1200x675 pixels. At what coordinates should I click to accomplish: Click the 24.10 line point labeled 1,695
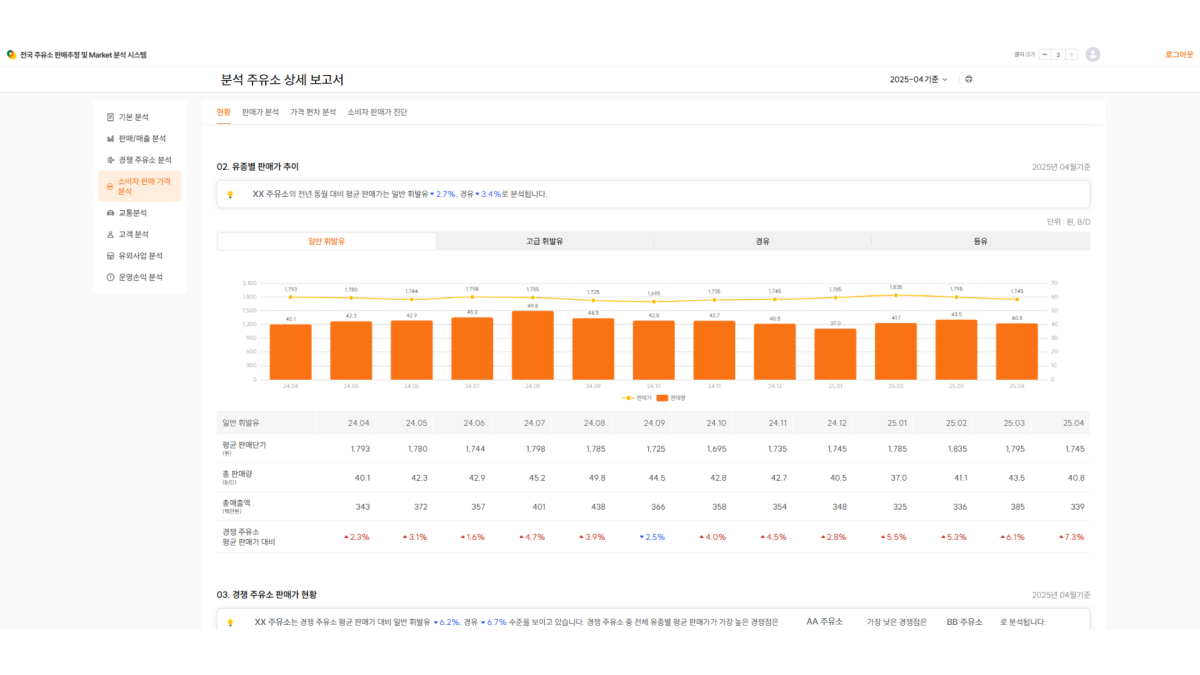pyautogui.click(x=654, y=301)
